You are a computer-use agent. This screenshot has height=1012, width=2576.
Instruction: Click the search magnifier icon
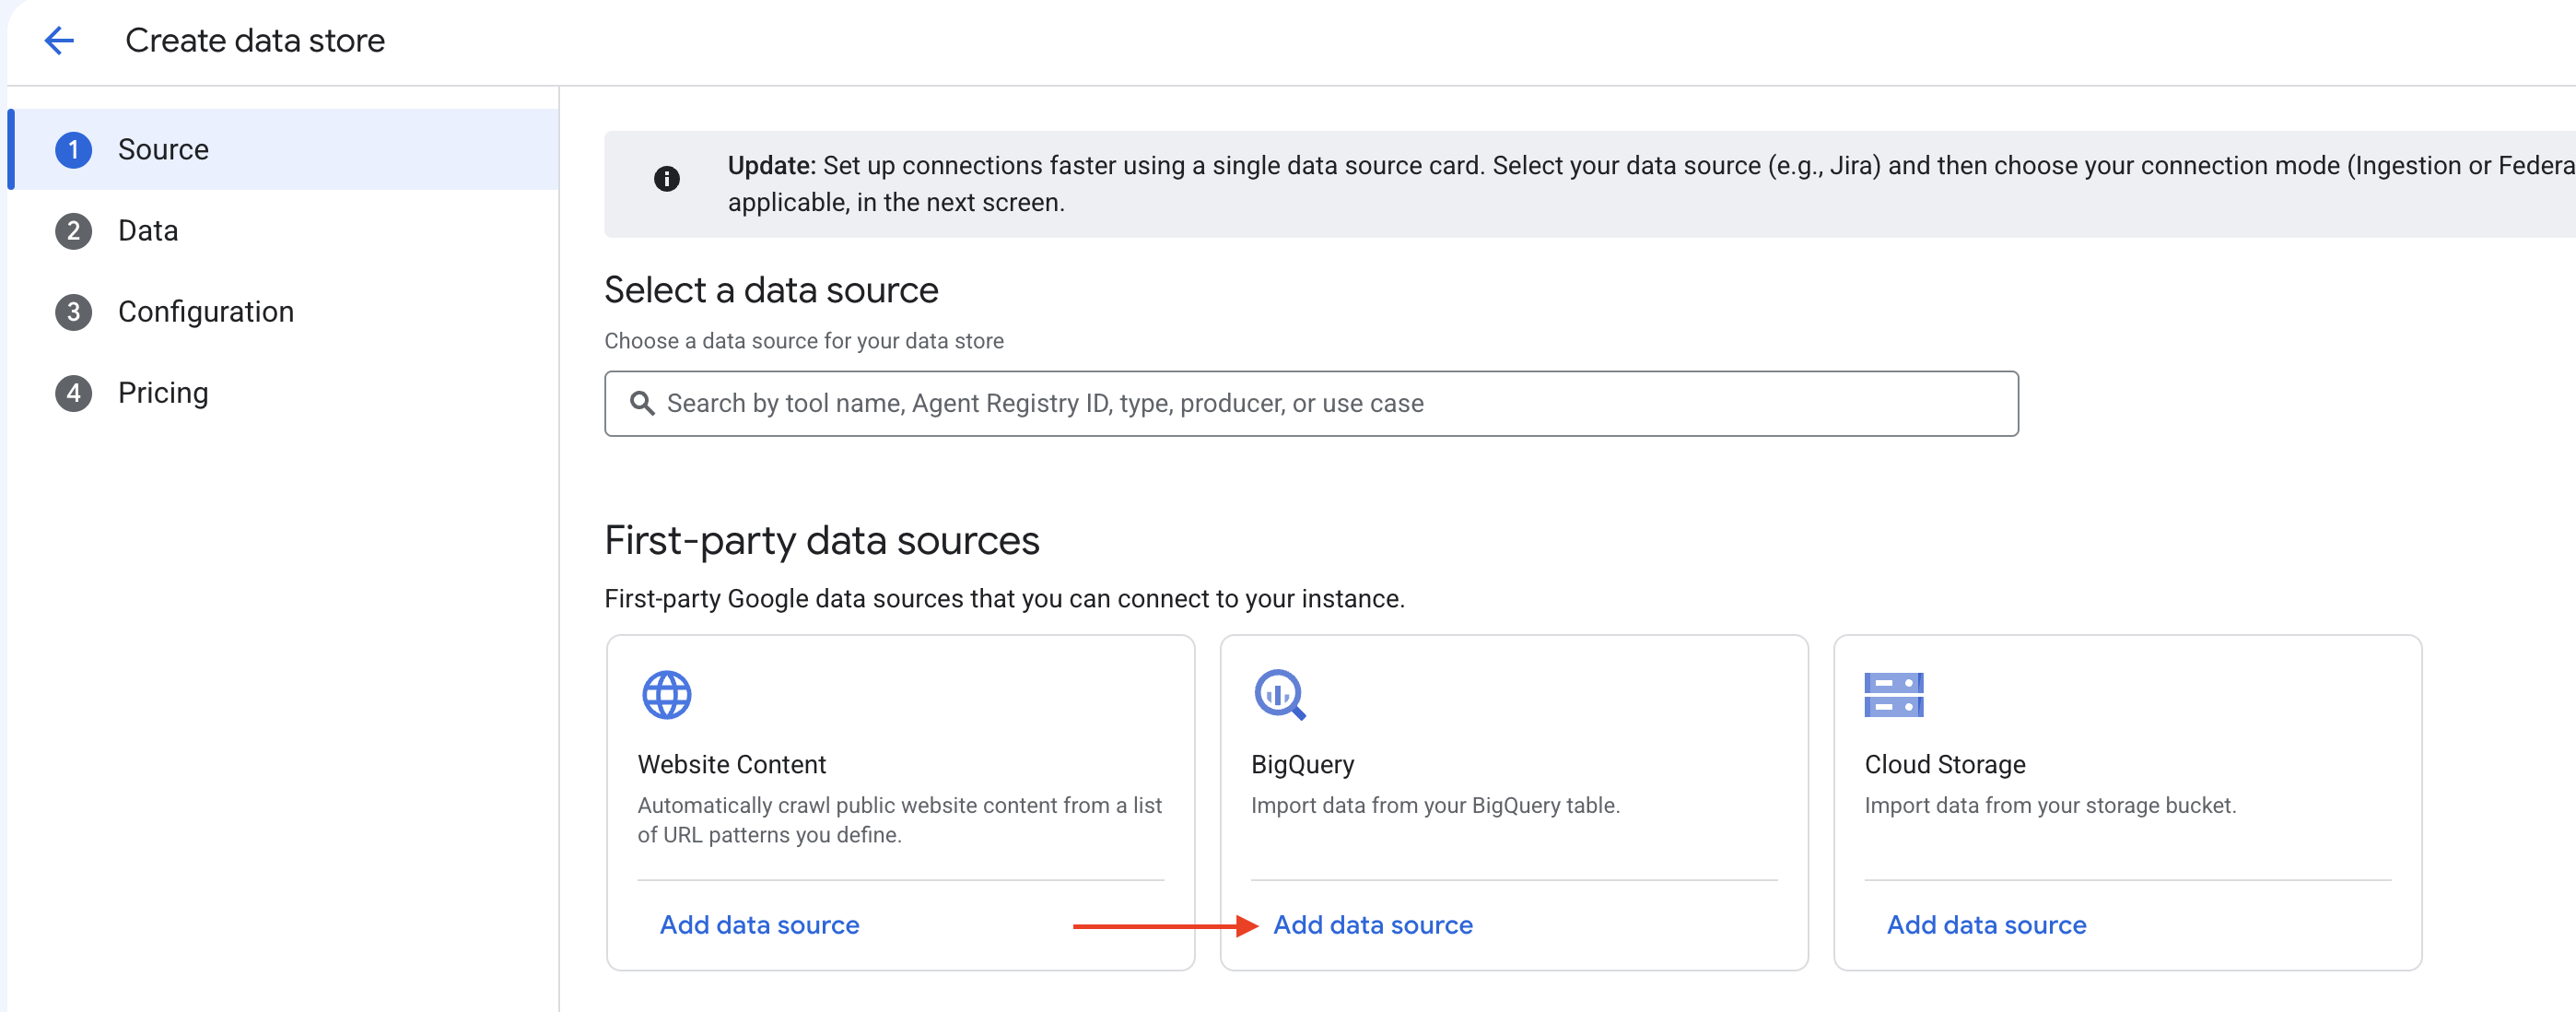point(642,404)
